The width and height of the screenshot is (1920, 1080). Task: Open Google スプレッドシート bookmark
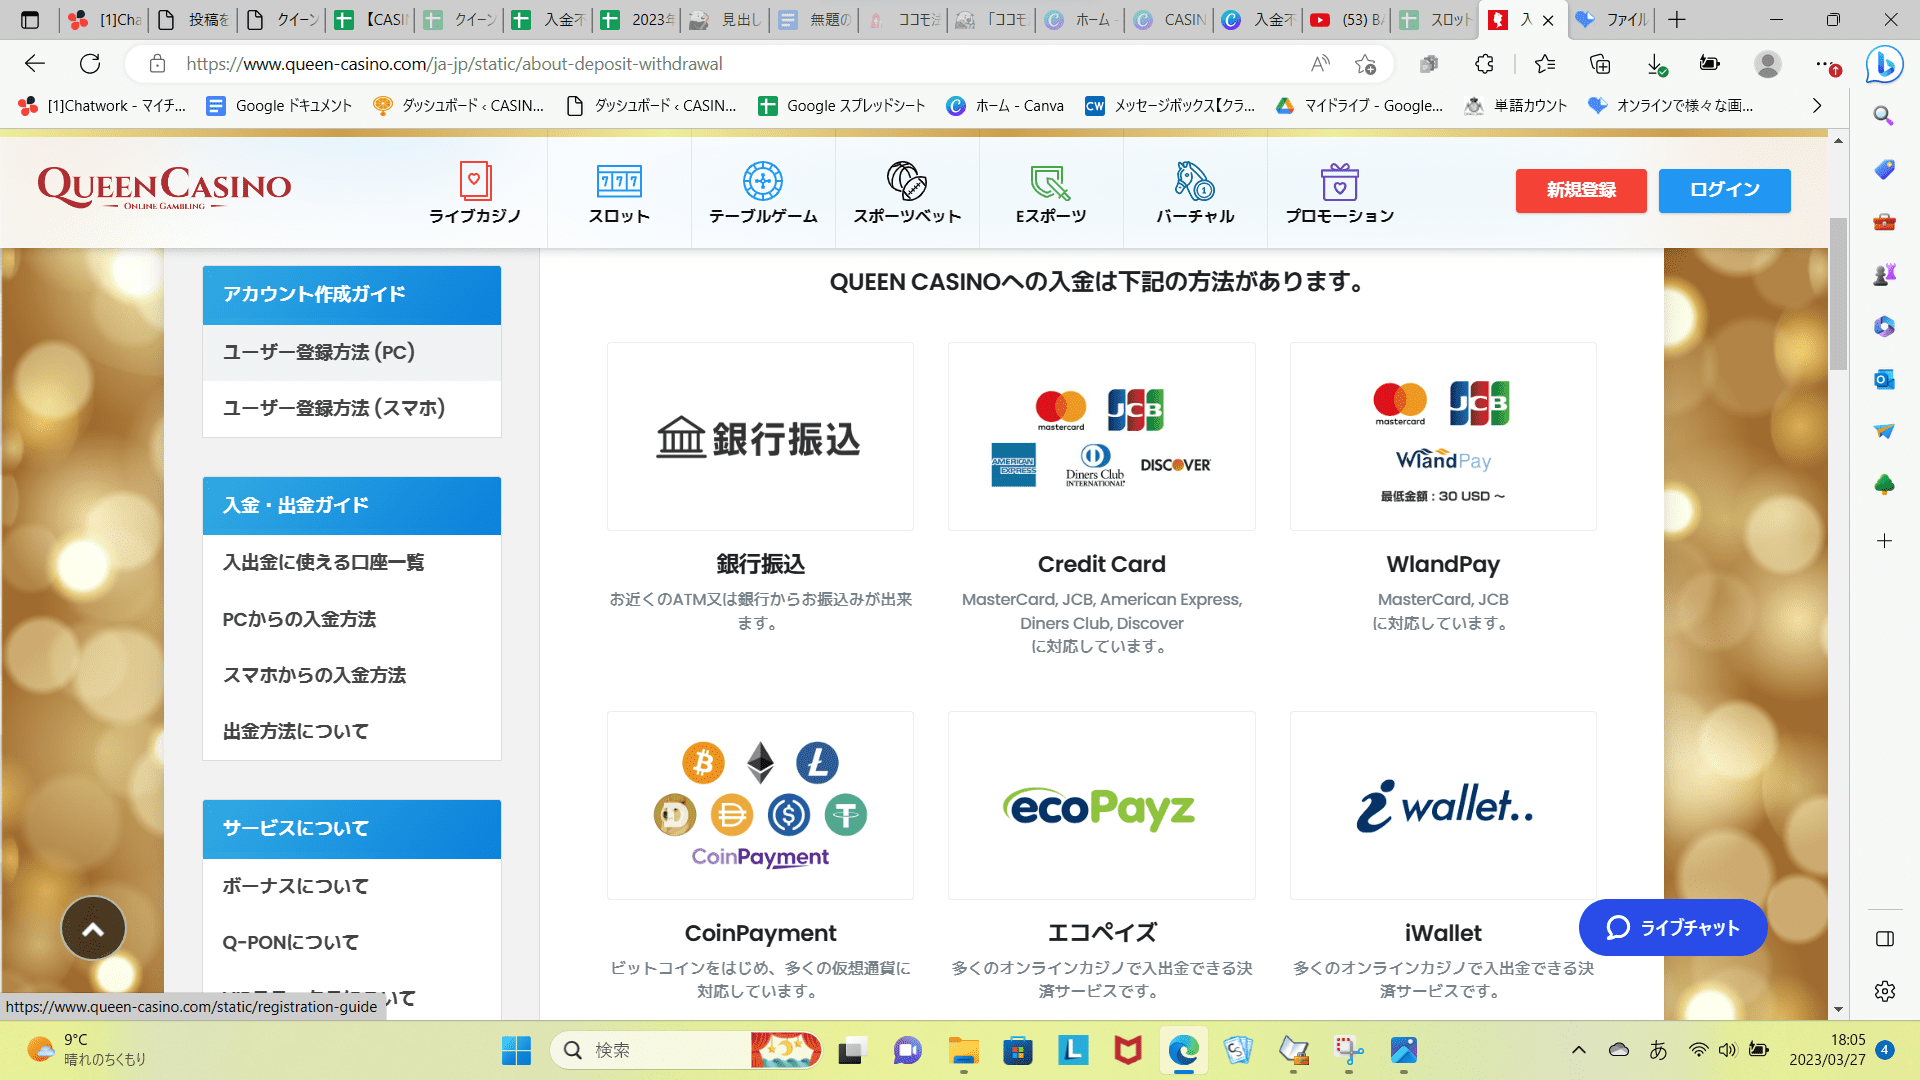click(x=842, y=106)
